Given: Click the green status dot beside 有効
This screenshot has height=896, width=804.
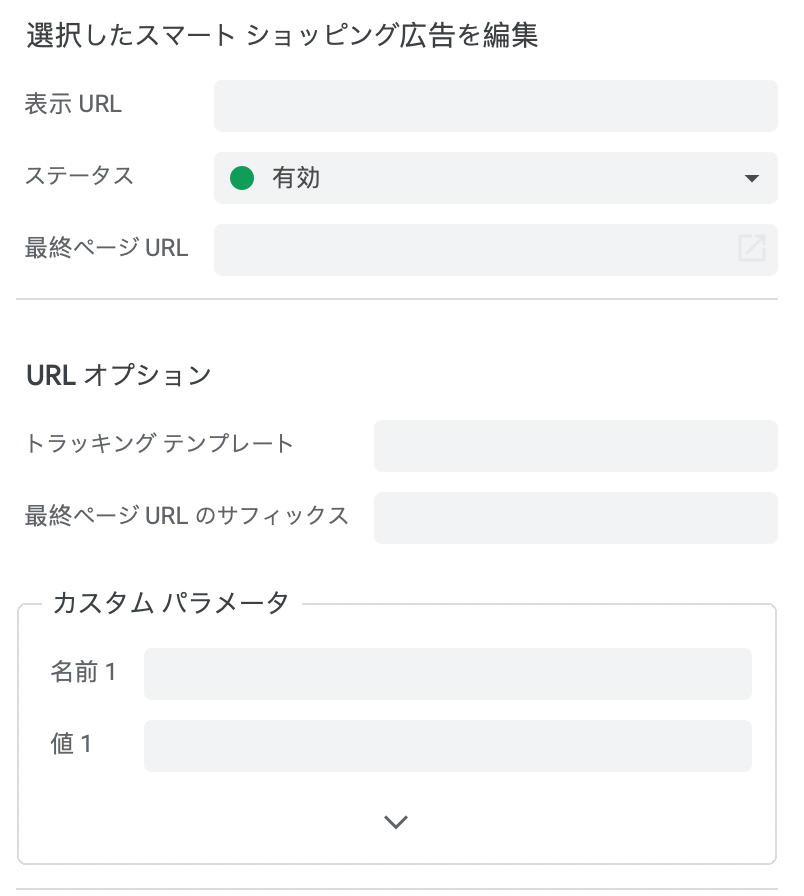Looking at the screenshot, I should point(242,178).
